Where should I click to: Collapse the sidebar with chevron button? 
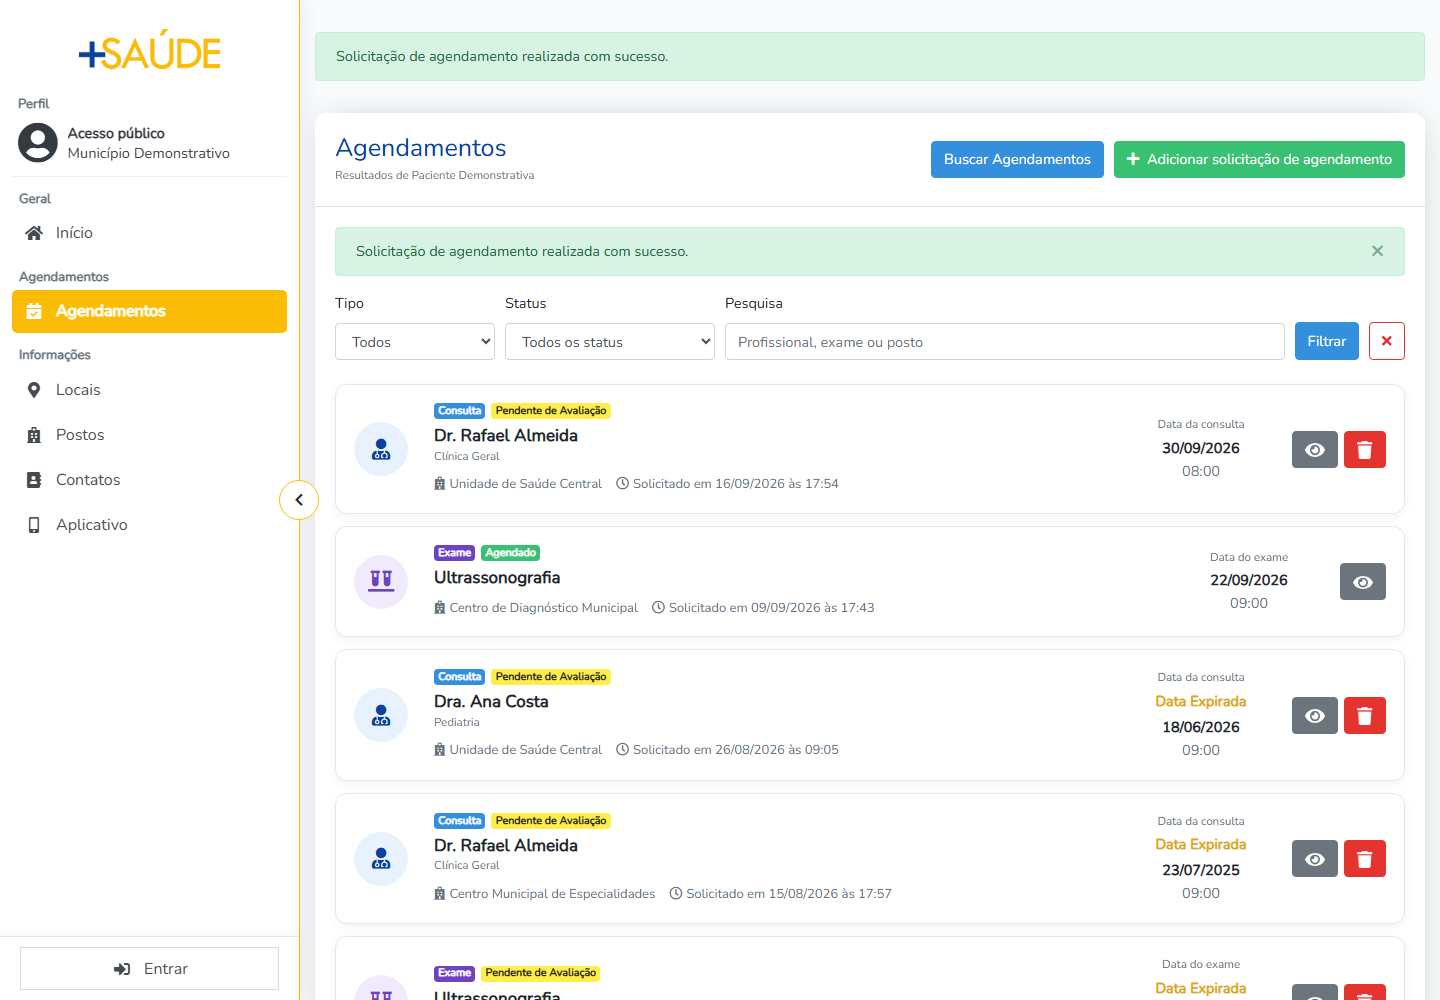click(x=299, y=500)
